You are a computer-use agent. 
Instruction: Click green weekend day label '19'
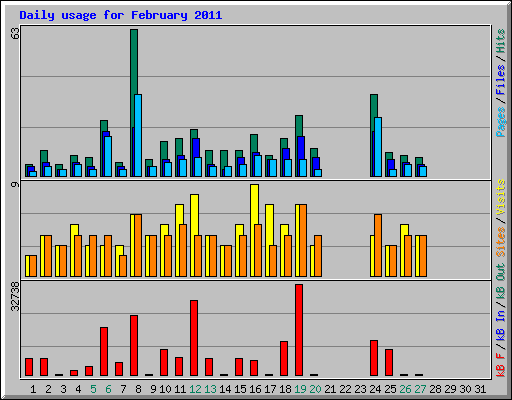[x=300, y=389]
